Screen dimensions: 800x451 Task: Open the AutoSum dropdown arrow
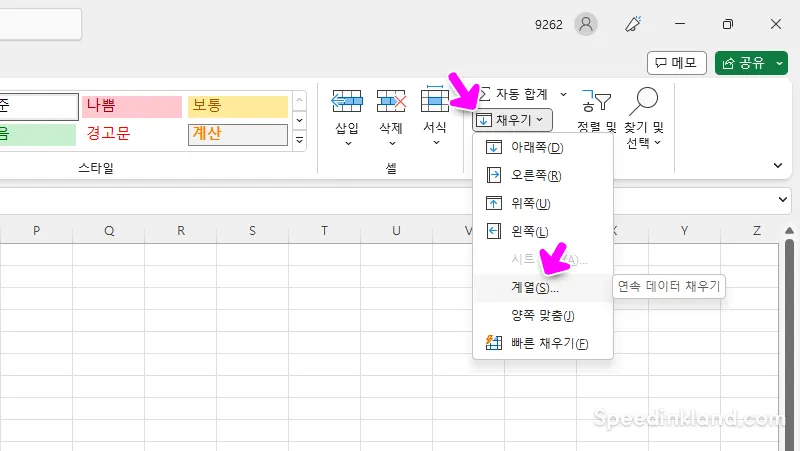pos(563,94)
